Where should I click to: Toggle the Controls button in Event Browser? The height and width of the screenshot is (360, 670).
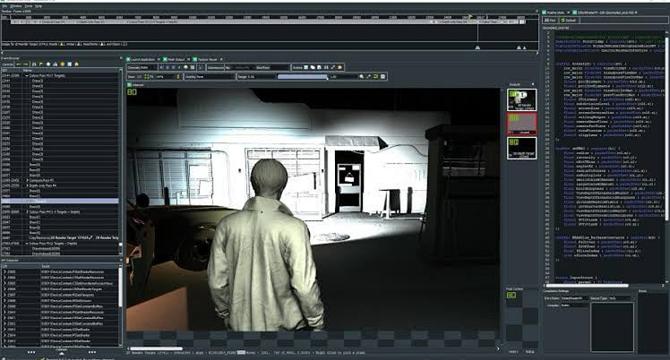pos(8,64)
